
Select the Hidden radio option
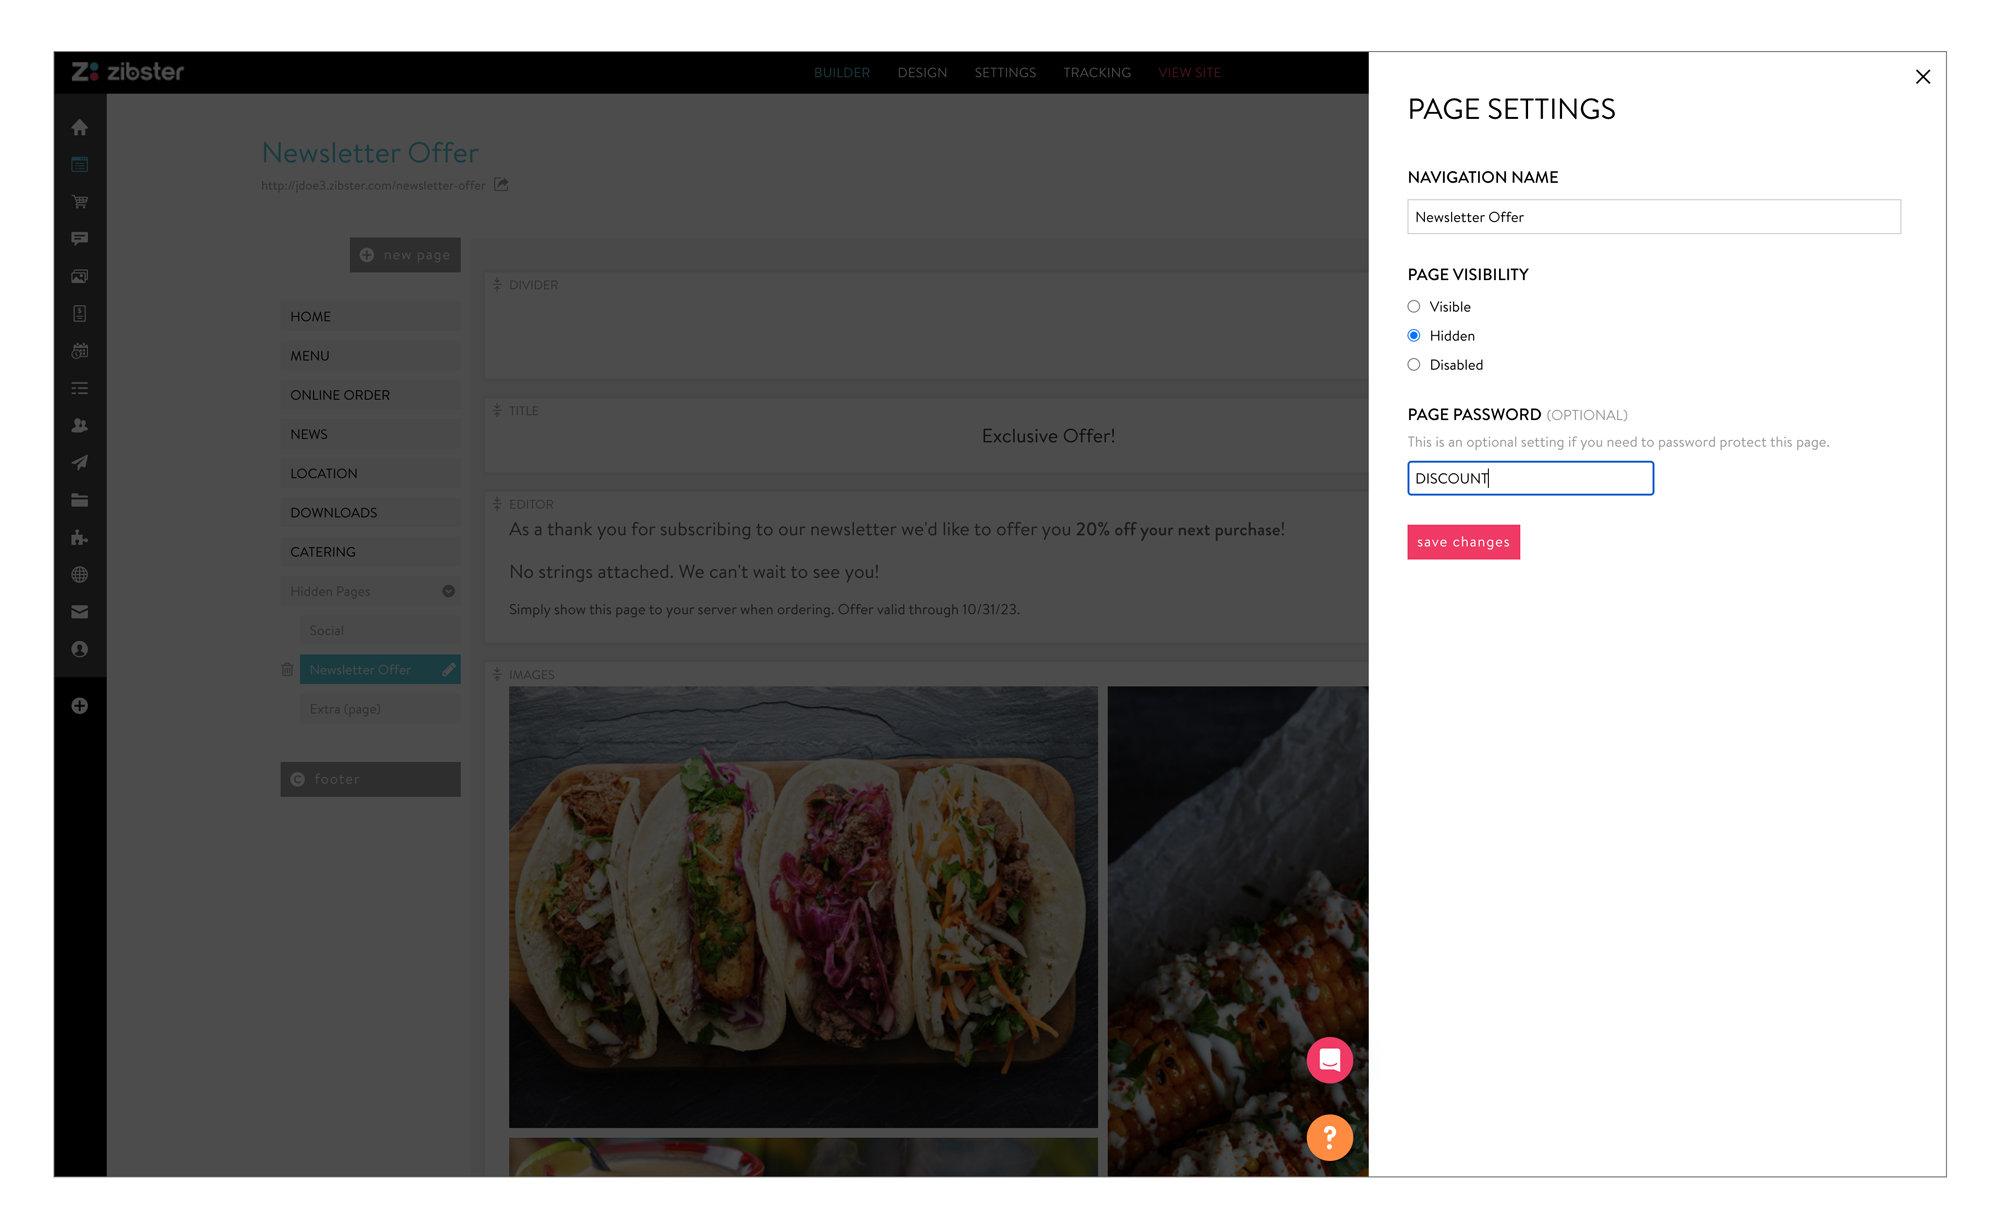point(1414,336)
